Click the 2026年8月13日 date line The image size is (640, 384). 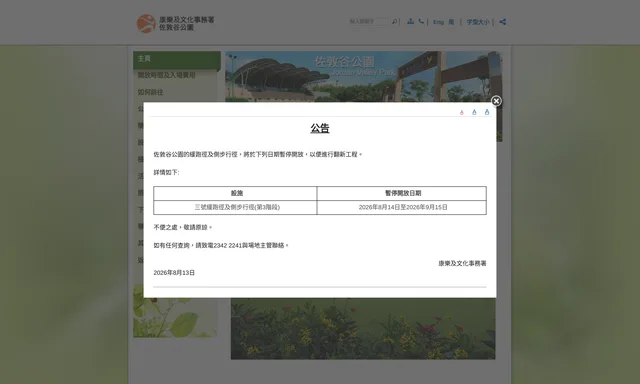coord(174,273)
